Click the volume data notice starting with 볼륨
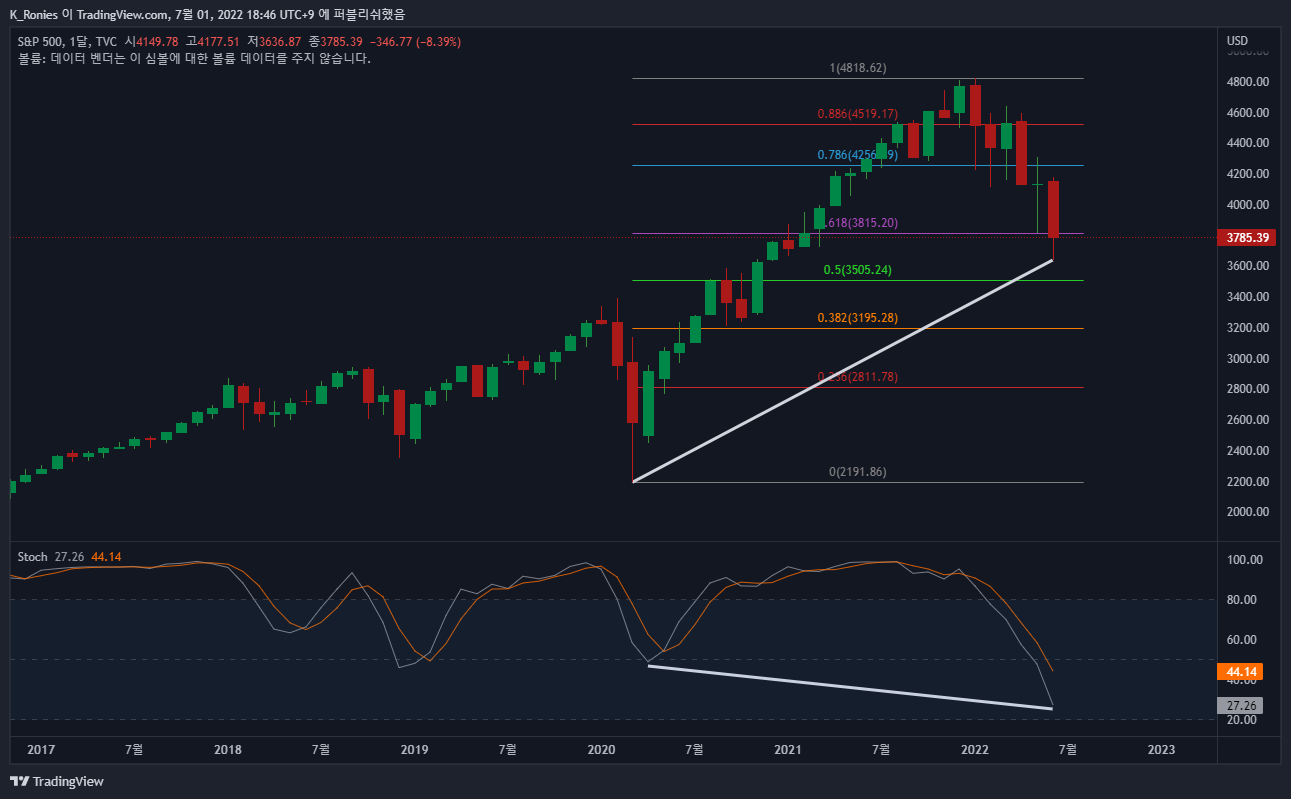 click(195, 59)
